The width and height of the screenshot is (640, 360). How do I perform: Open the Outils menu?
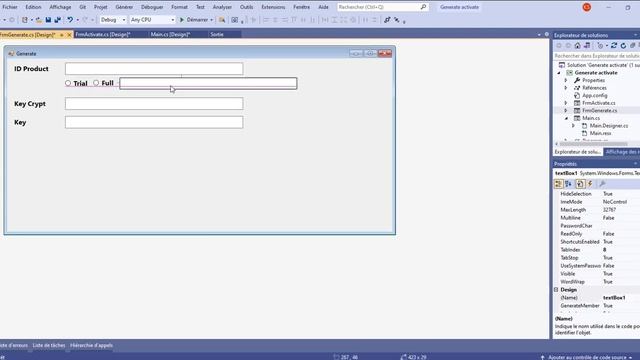click(246, 7)
